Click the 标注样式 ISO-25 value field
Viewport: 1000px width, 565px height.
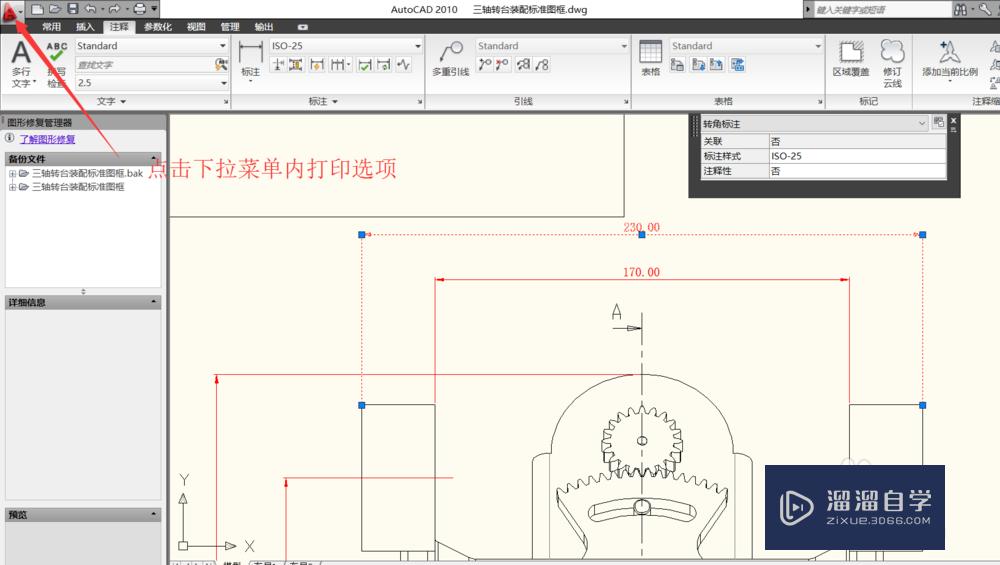coord(857,156)
